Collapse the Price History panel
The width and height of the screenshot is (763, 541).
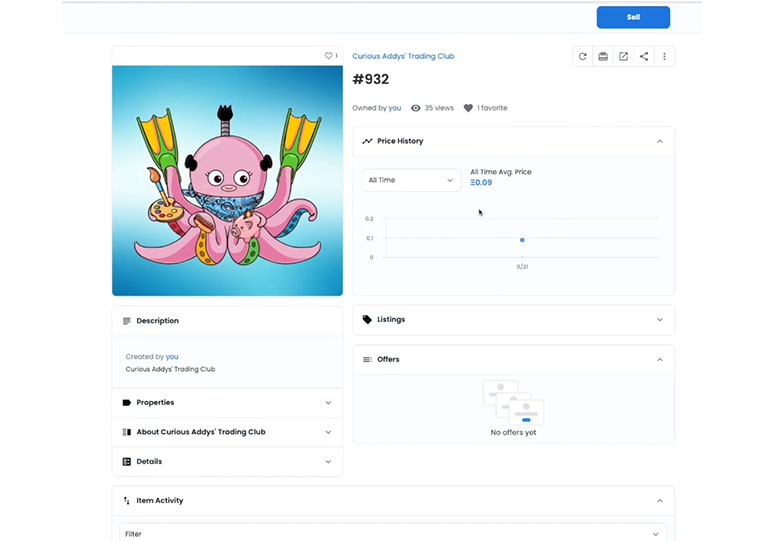(x=660, y=141)
